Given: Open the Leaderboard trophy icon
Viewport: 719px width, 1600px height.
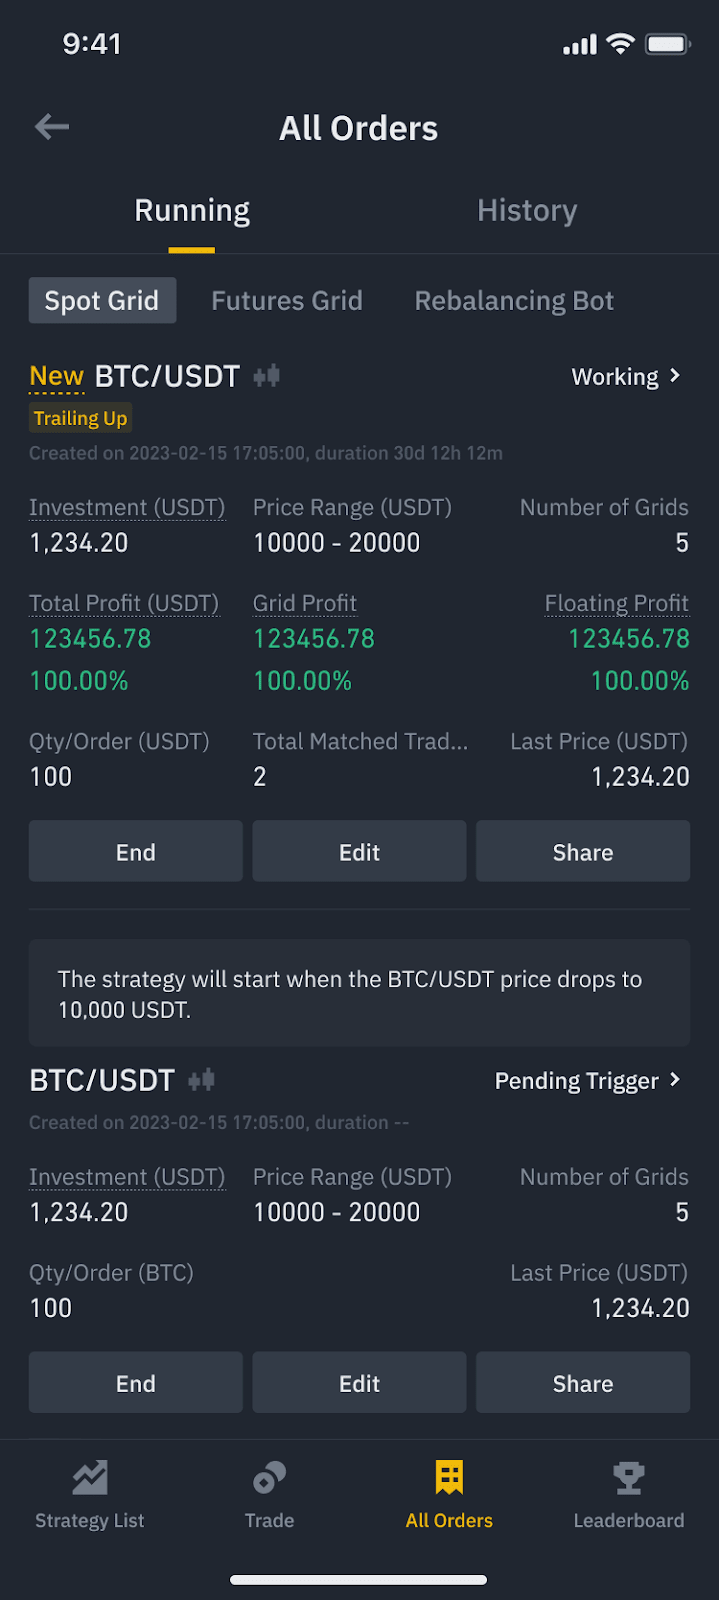Looking at the screenshot, I should click(x=628, y=1478).
